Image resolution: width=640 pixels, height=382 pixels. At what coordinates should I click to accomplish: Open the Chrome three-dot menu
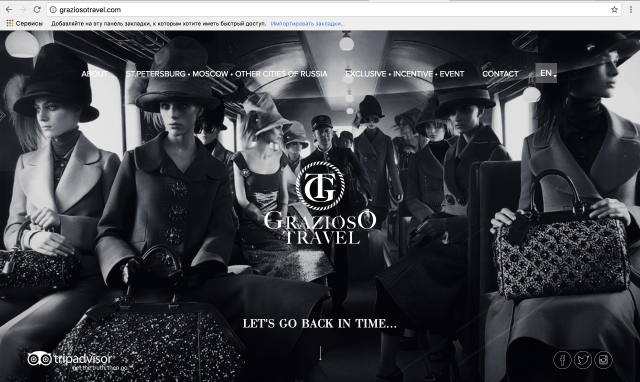[x=631, y=9]
